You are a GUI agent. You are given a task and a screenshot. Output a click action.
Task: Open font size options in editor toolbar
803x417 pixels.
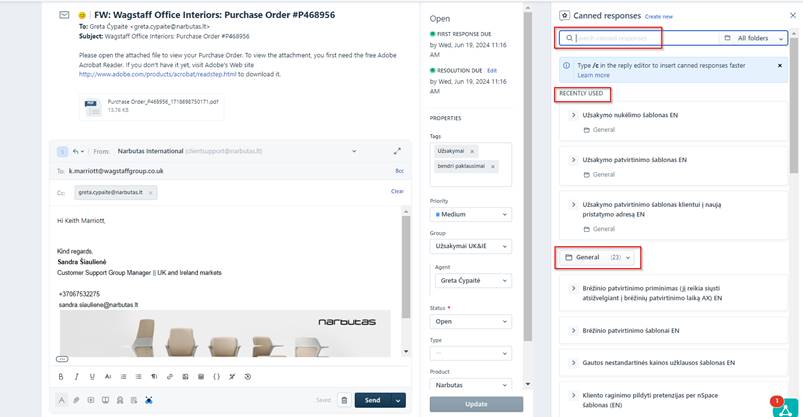pos(108,377)
